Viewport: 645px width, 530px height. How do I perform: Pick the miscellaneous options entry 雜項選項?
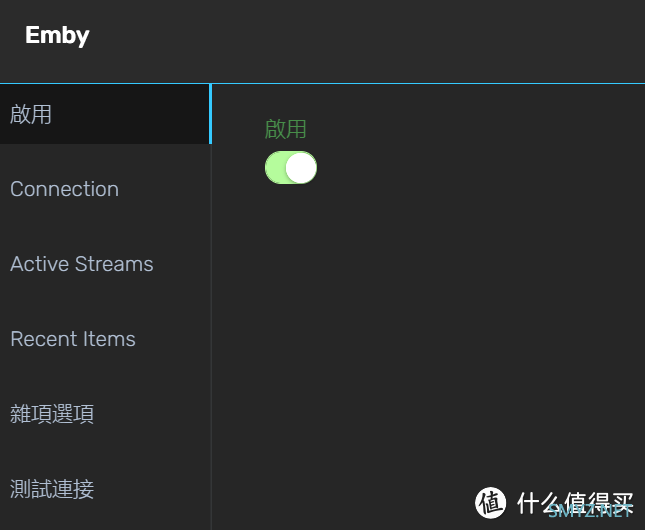point(52,414)
